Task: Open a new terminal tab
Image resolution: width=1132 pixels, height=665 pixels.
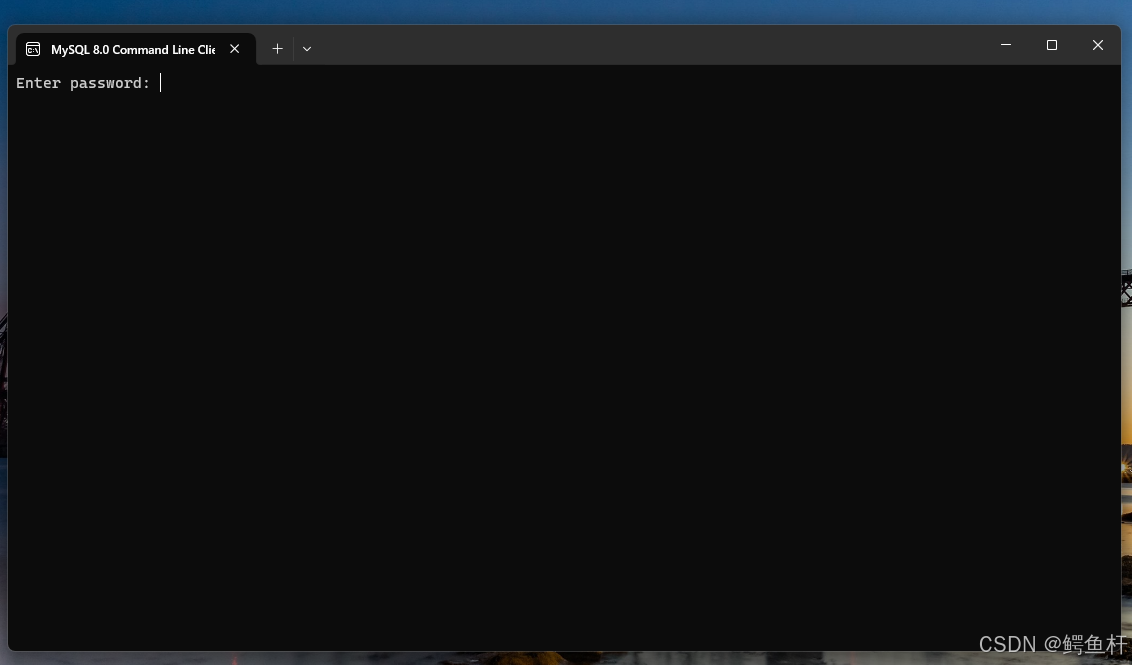Action: (x=277, y=49)
